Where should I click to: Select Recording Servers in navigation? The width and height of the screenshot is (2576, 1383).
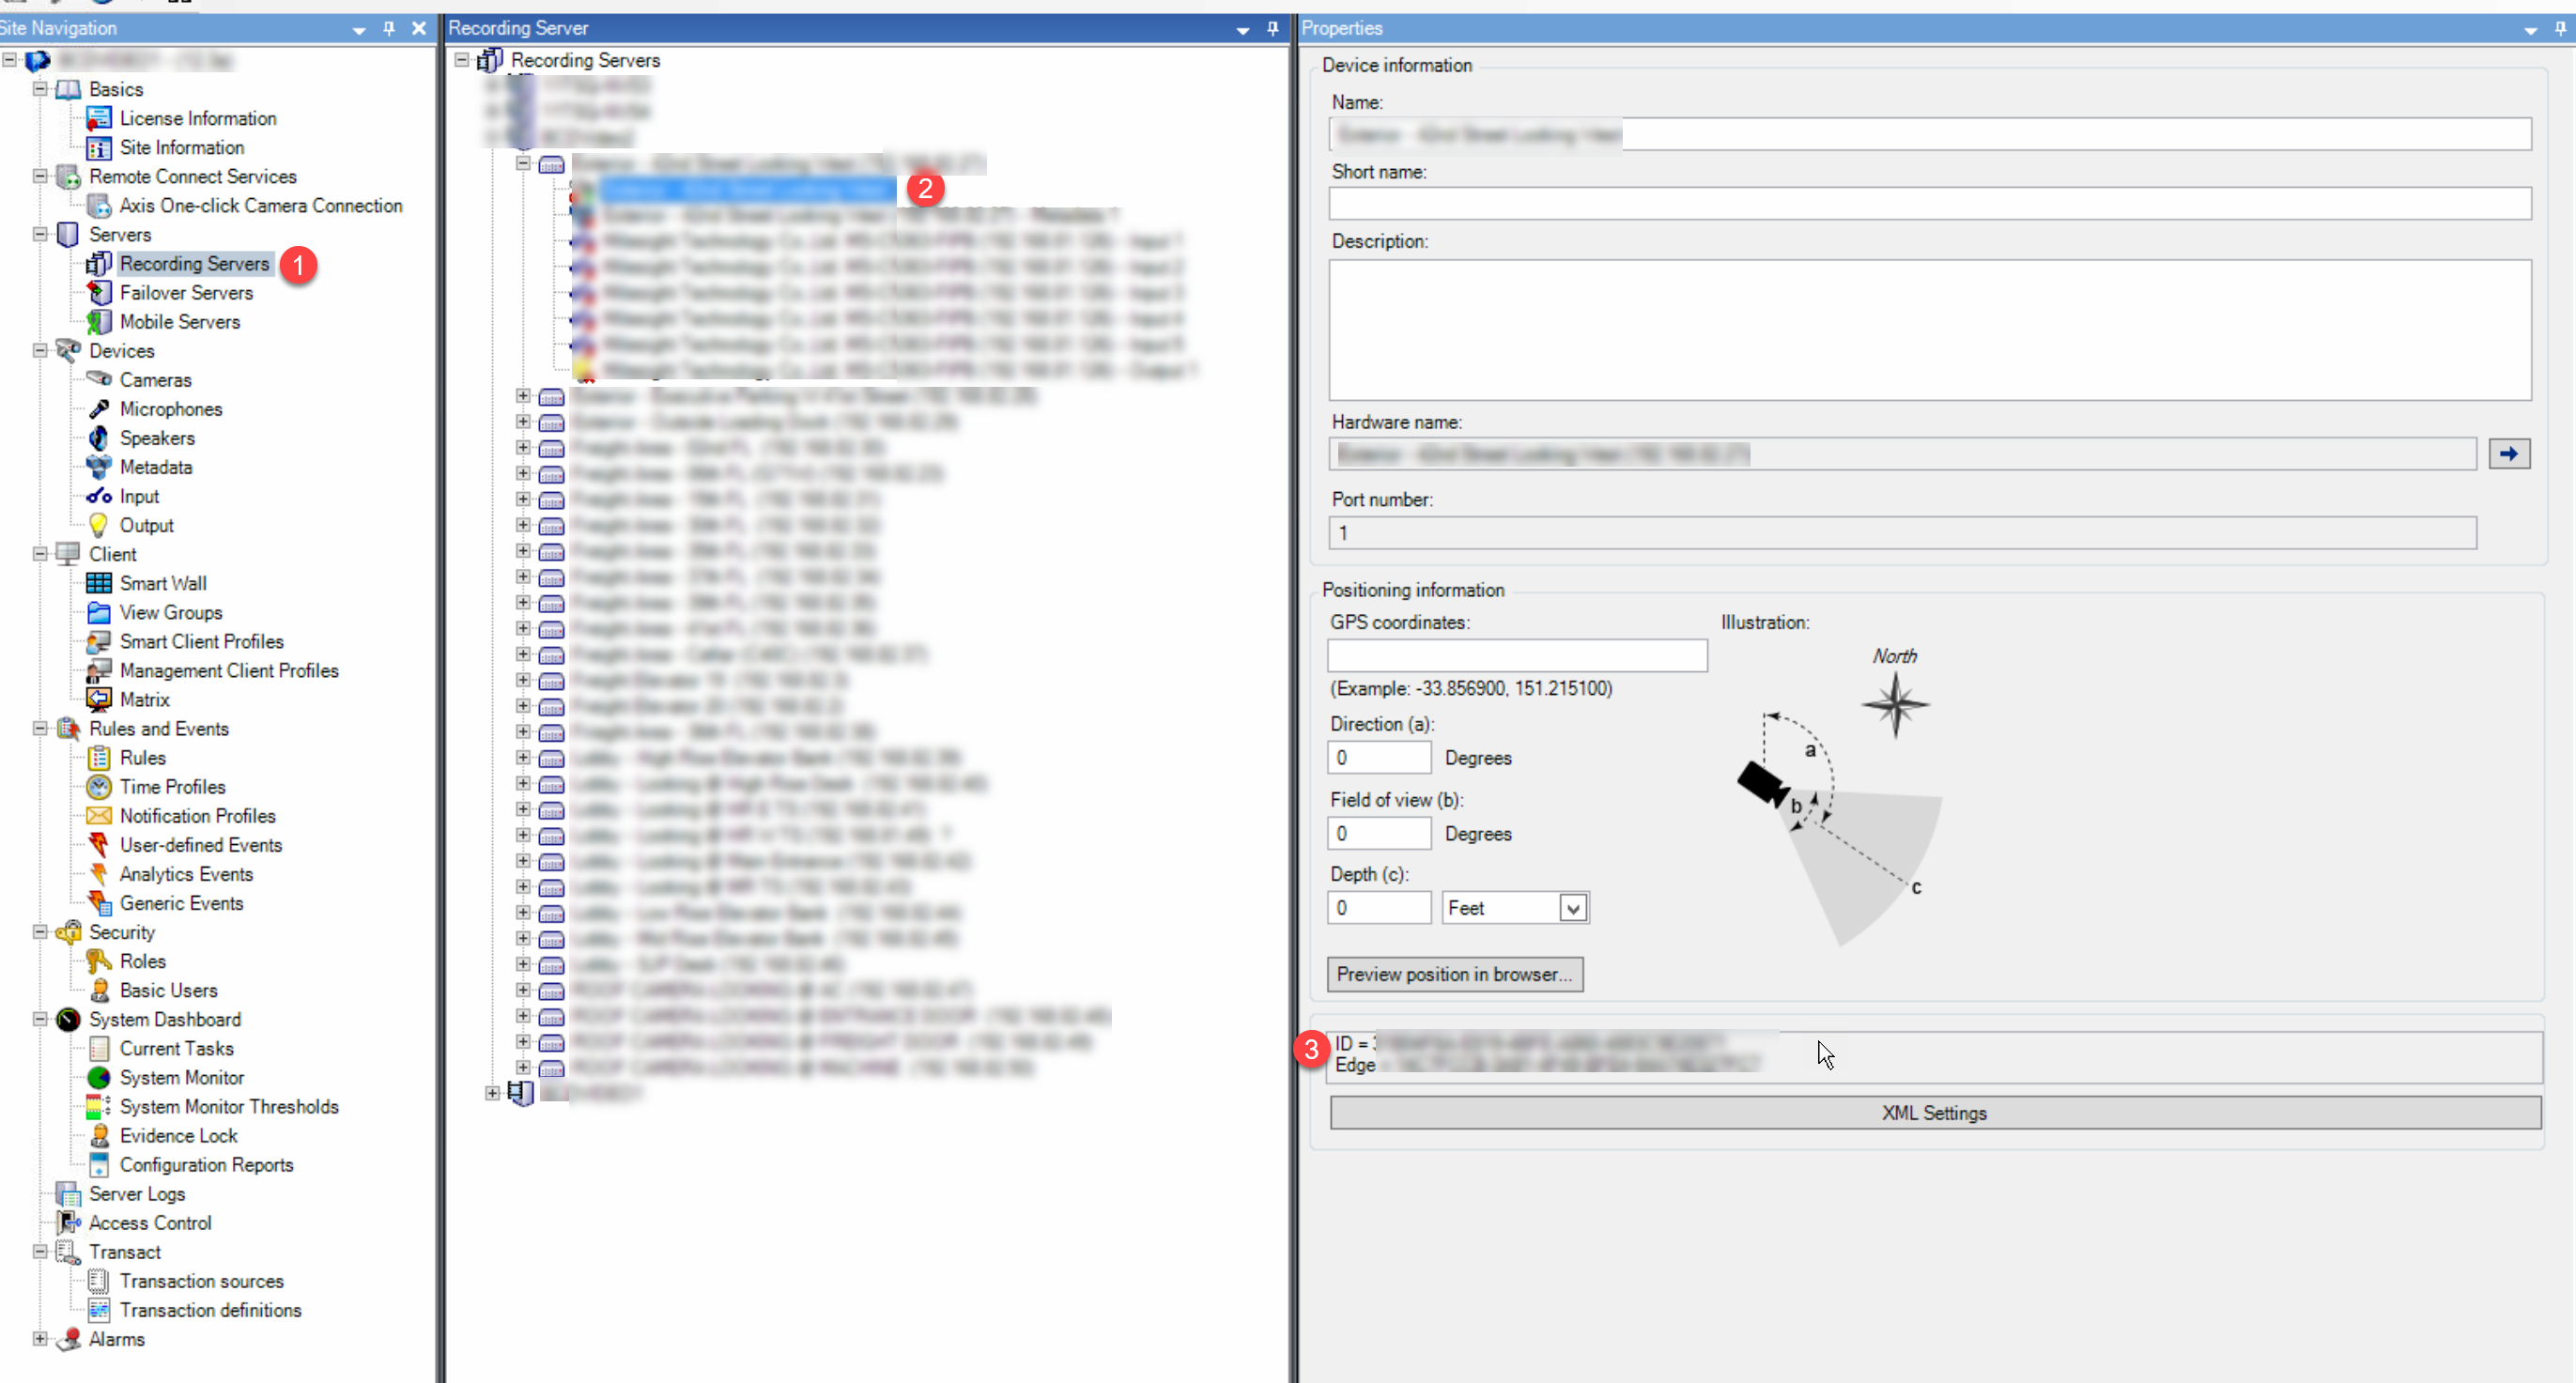(x=194, y=264)
